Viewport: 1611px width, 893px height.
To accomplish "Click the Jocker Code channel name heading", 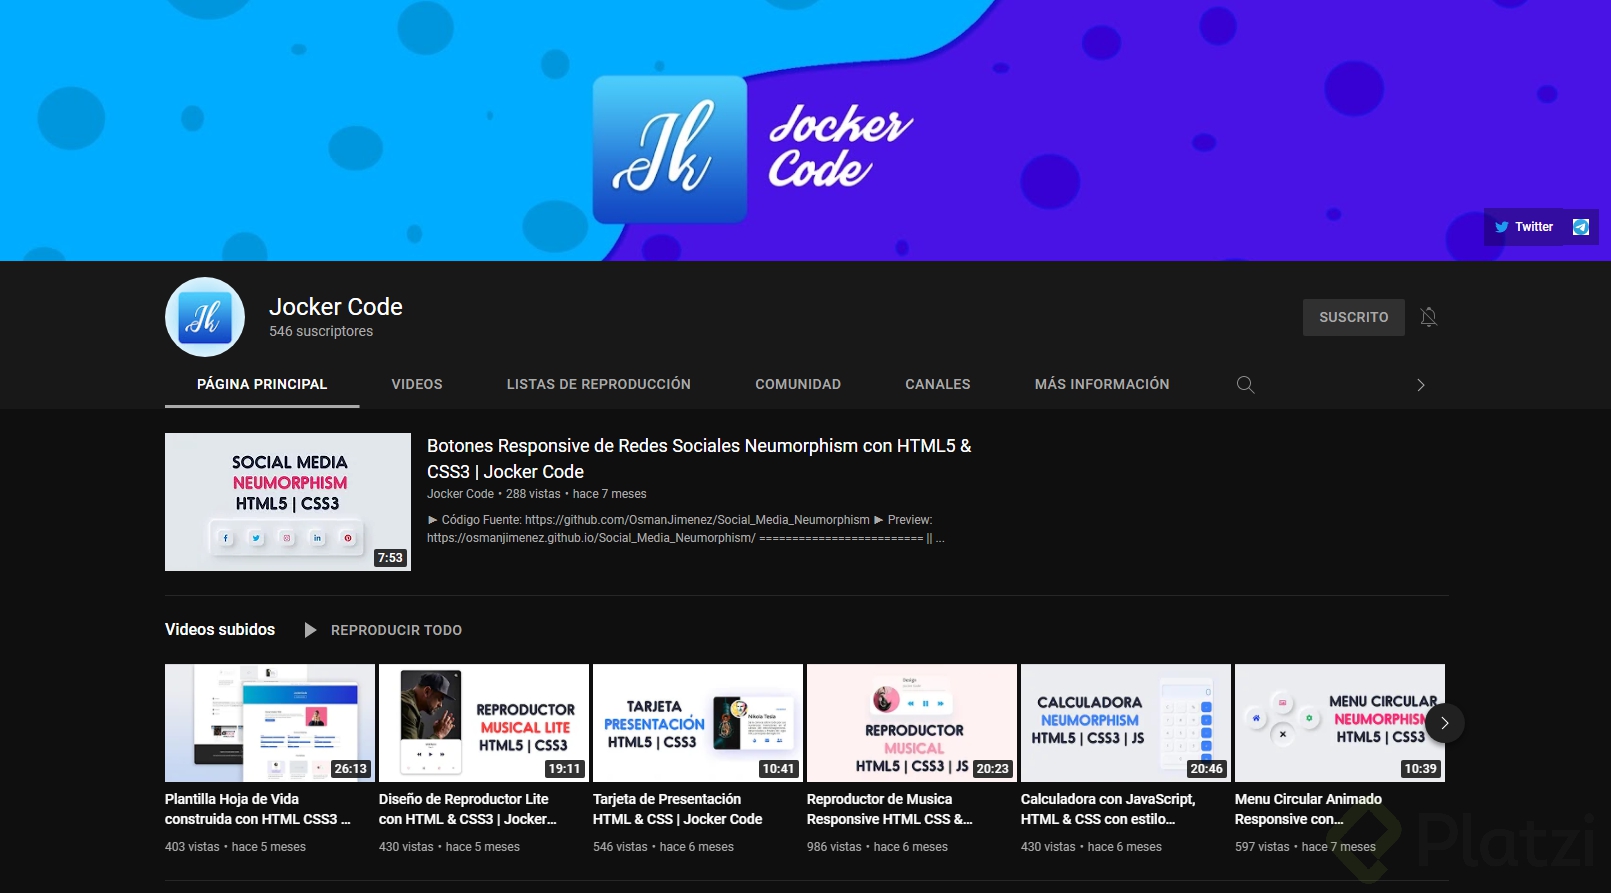I will pos(336,307).
